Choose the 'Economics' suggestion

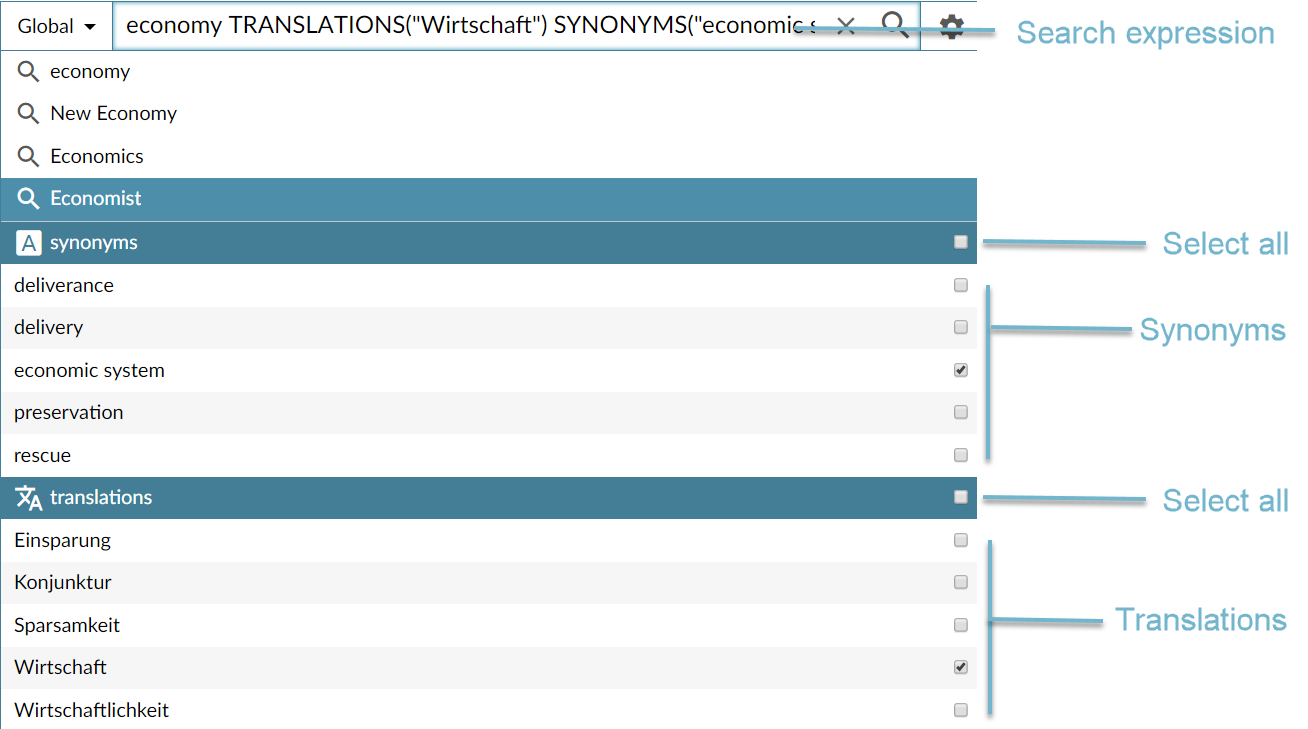pos(97,157)
